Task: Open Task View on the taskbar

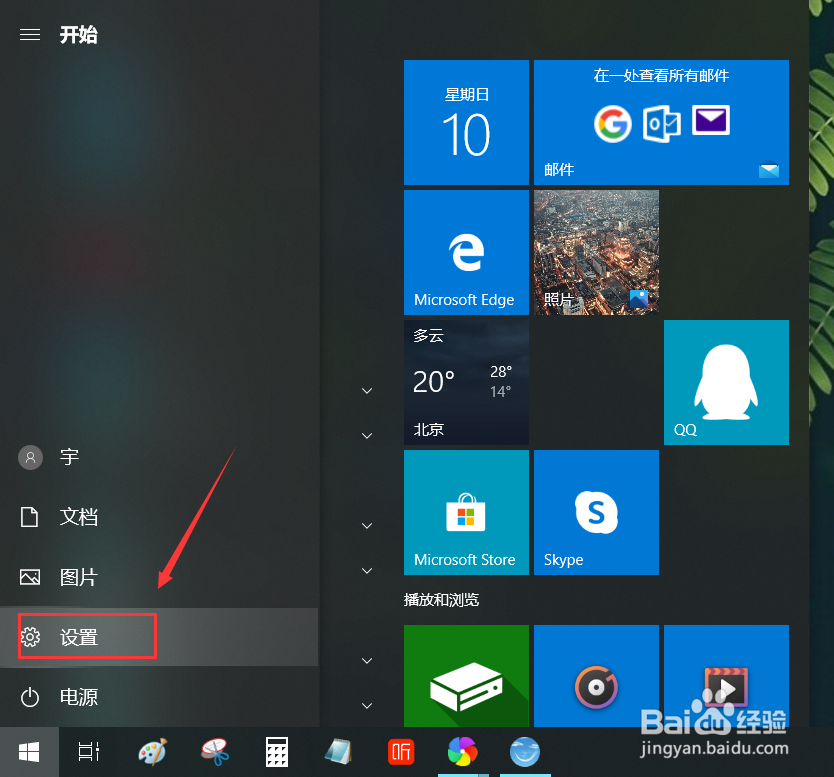Action: (89, 752)
